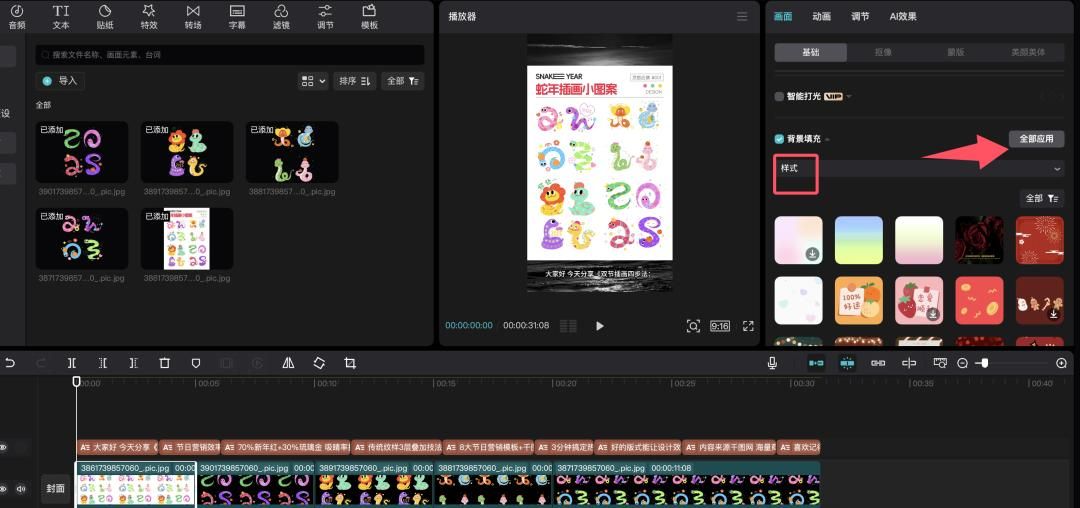Viewport: 1080px width, 508px height.
Task: Add a marker with the shield icon
Action: point(196,363)
